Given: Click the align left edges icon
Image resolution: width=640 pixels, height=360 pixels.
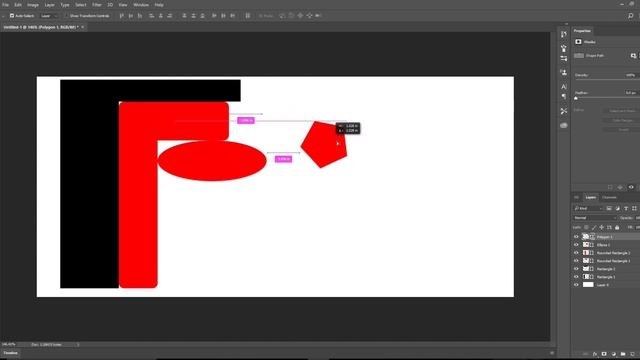Looking at the screenshot, I should point(151,16).
